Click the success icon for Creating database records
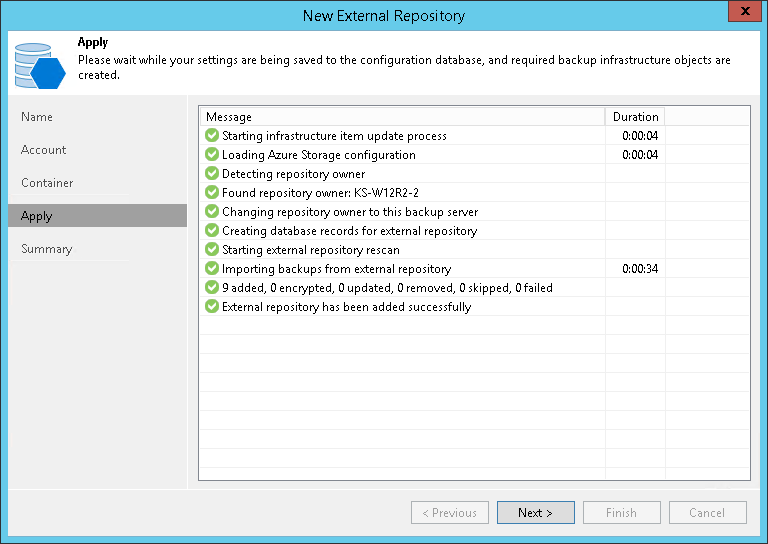 click(212, 231)
